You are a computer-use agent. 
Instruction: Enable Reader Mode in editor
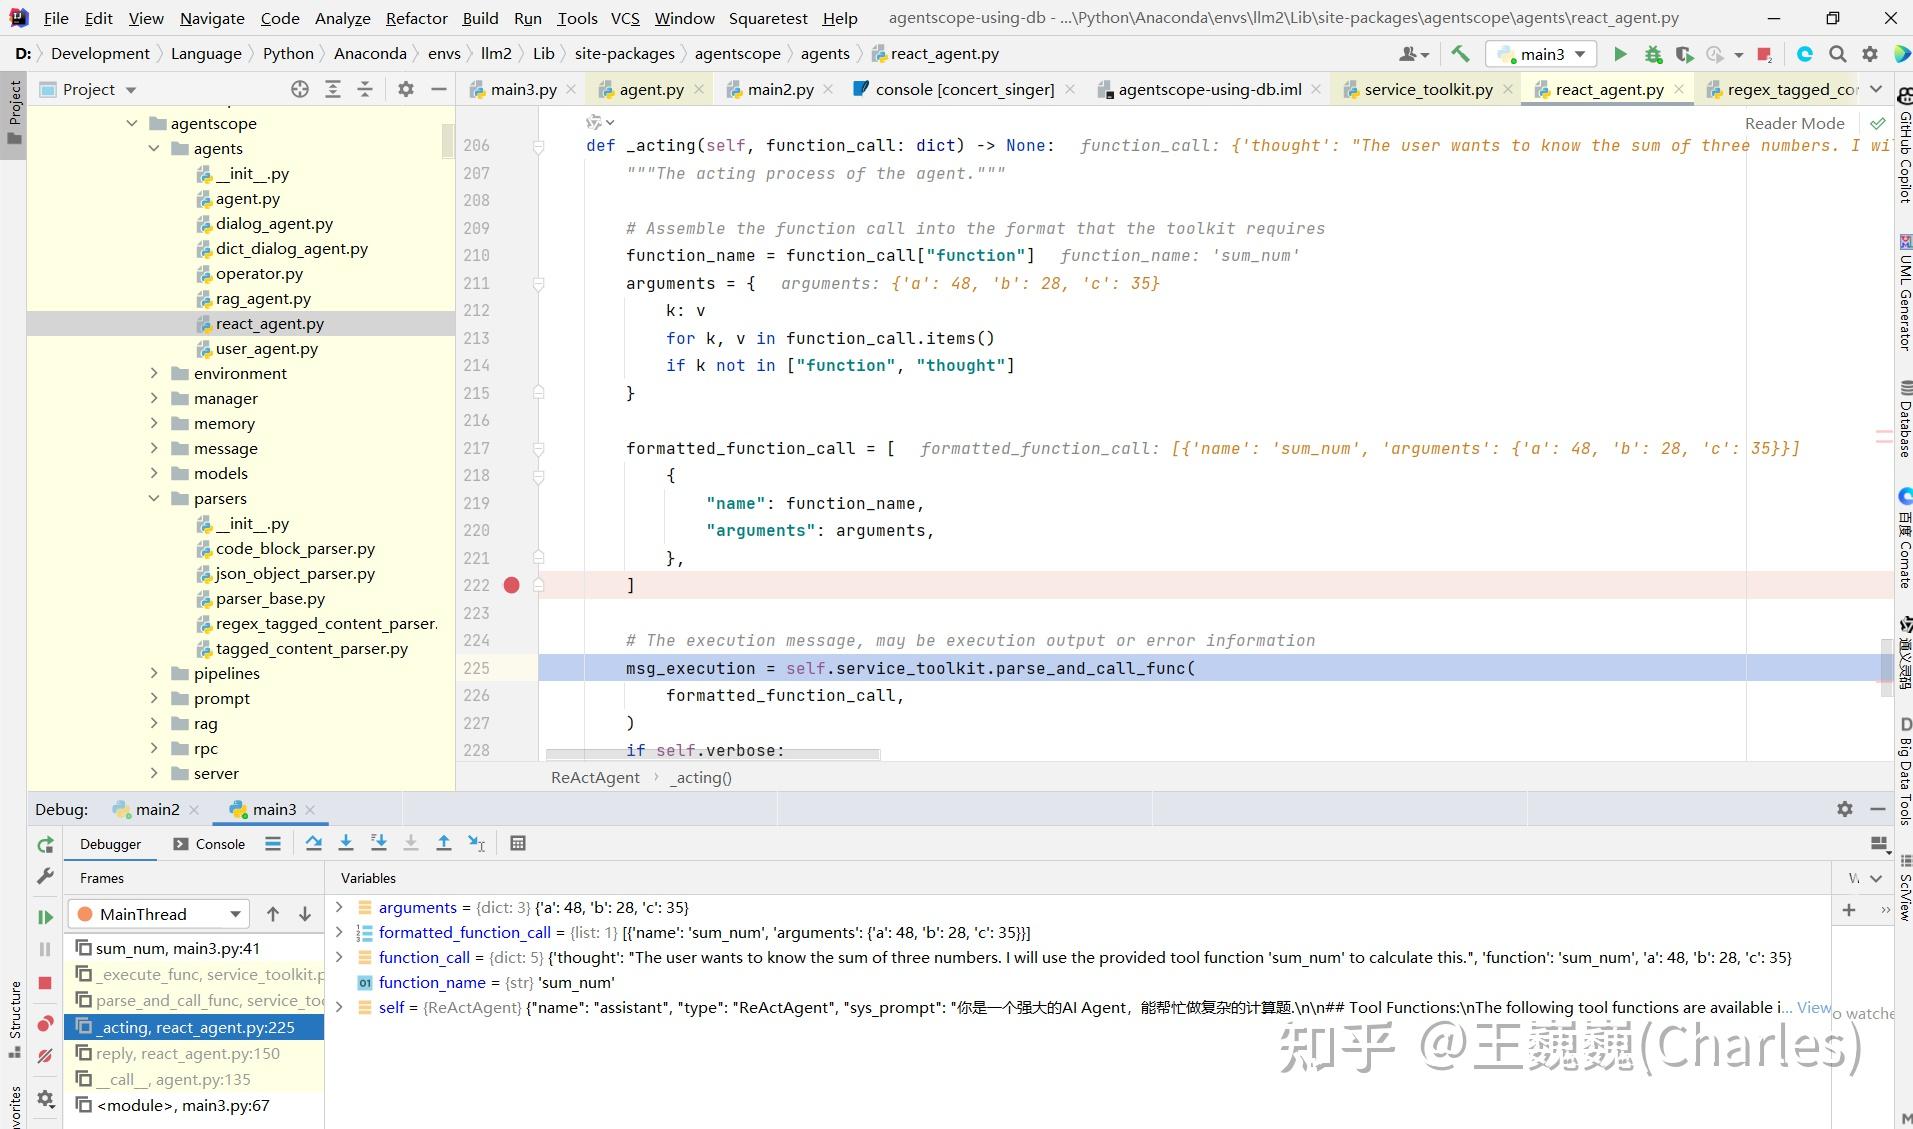pyautogui.click(x=1794, y=123)
